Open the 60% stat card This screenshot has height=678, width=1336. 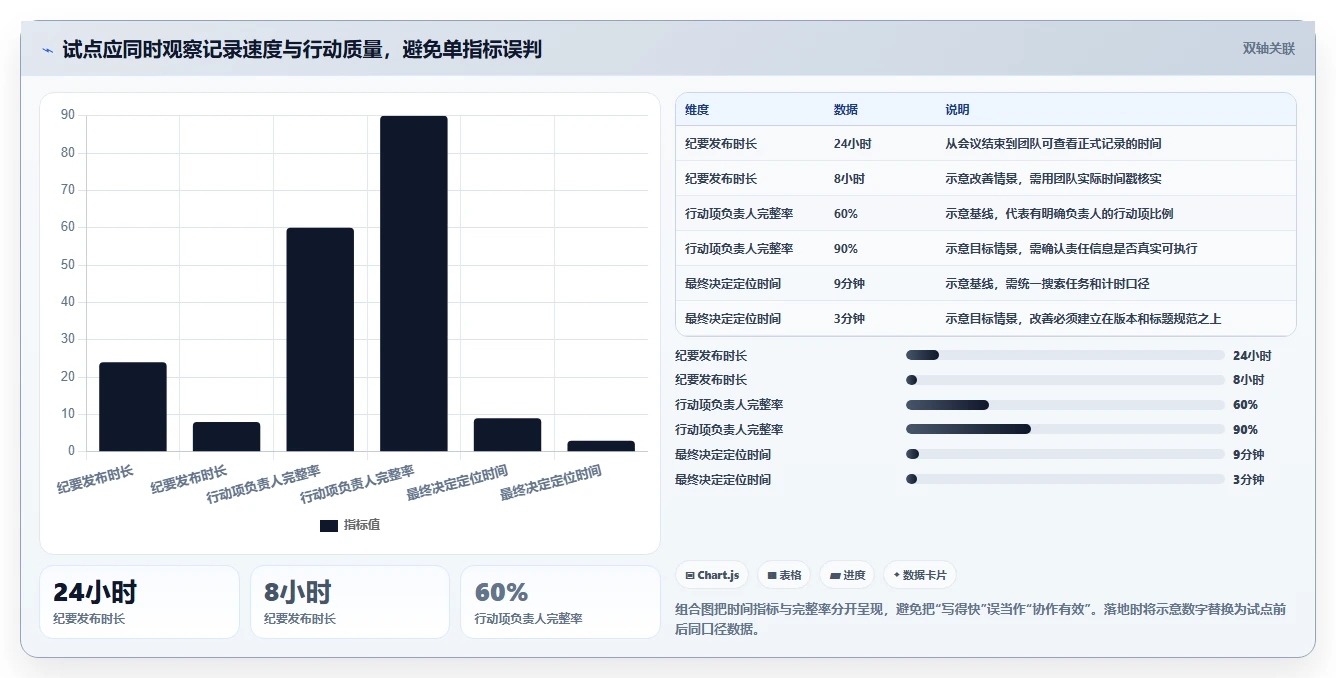tap(560, 602)
